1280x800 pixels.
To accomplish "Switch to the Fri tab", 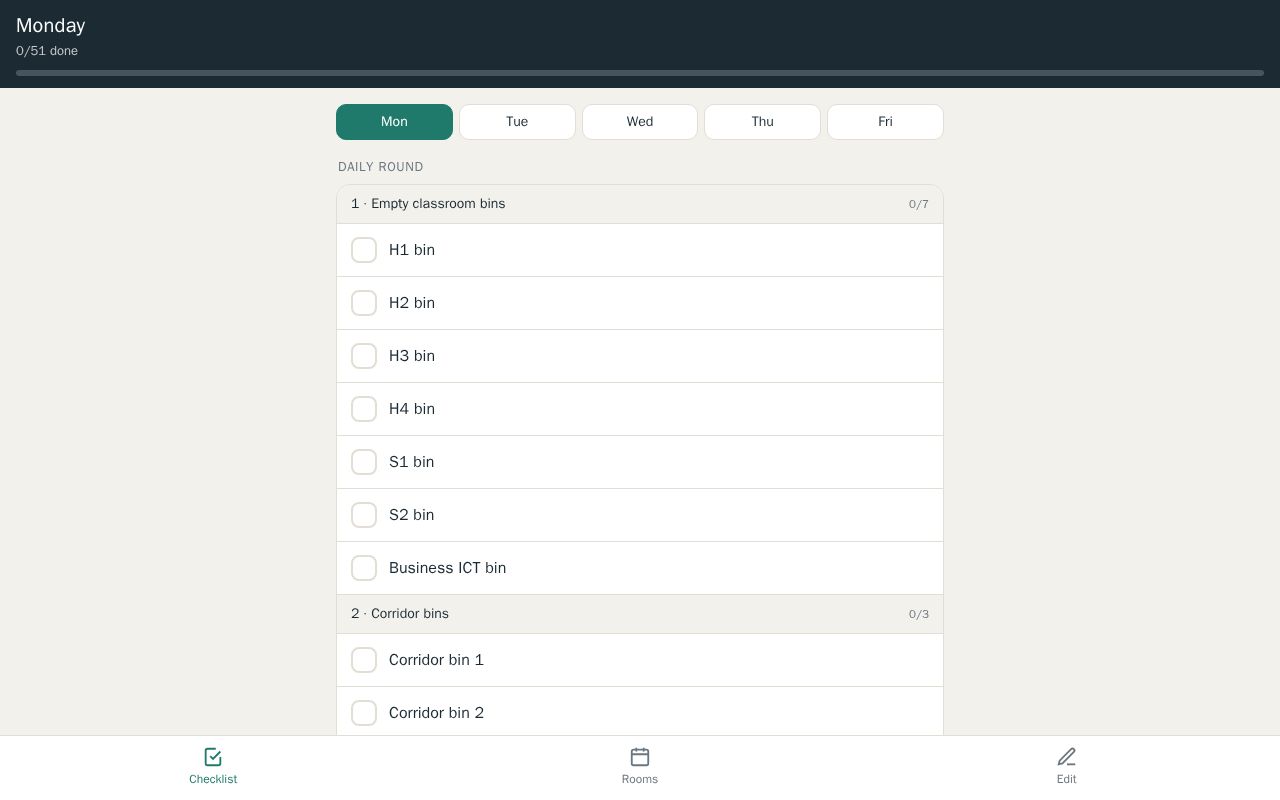I will click(885, 122).
